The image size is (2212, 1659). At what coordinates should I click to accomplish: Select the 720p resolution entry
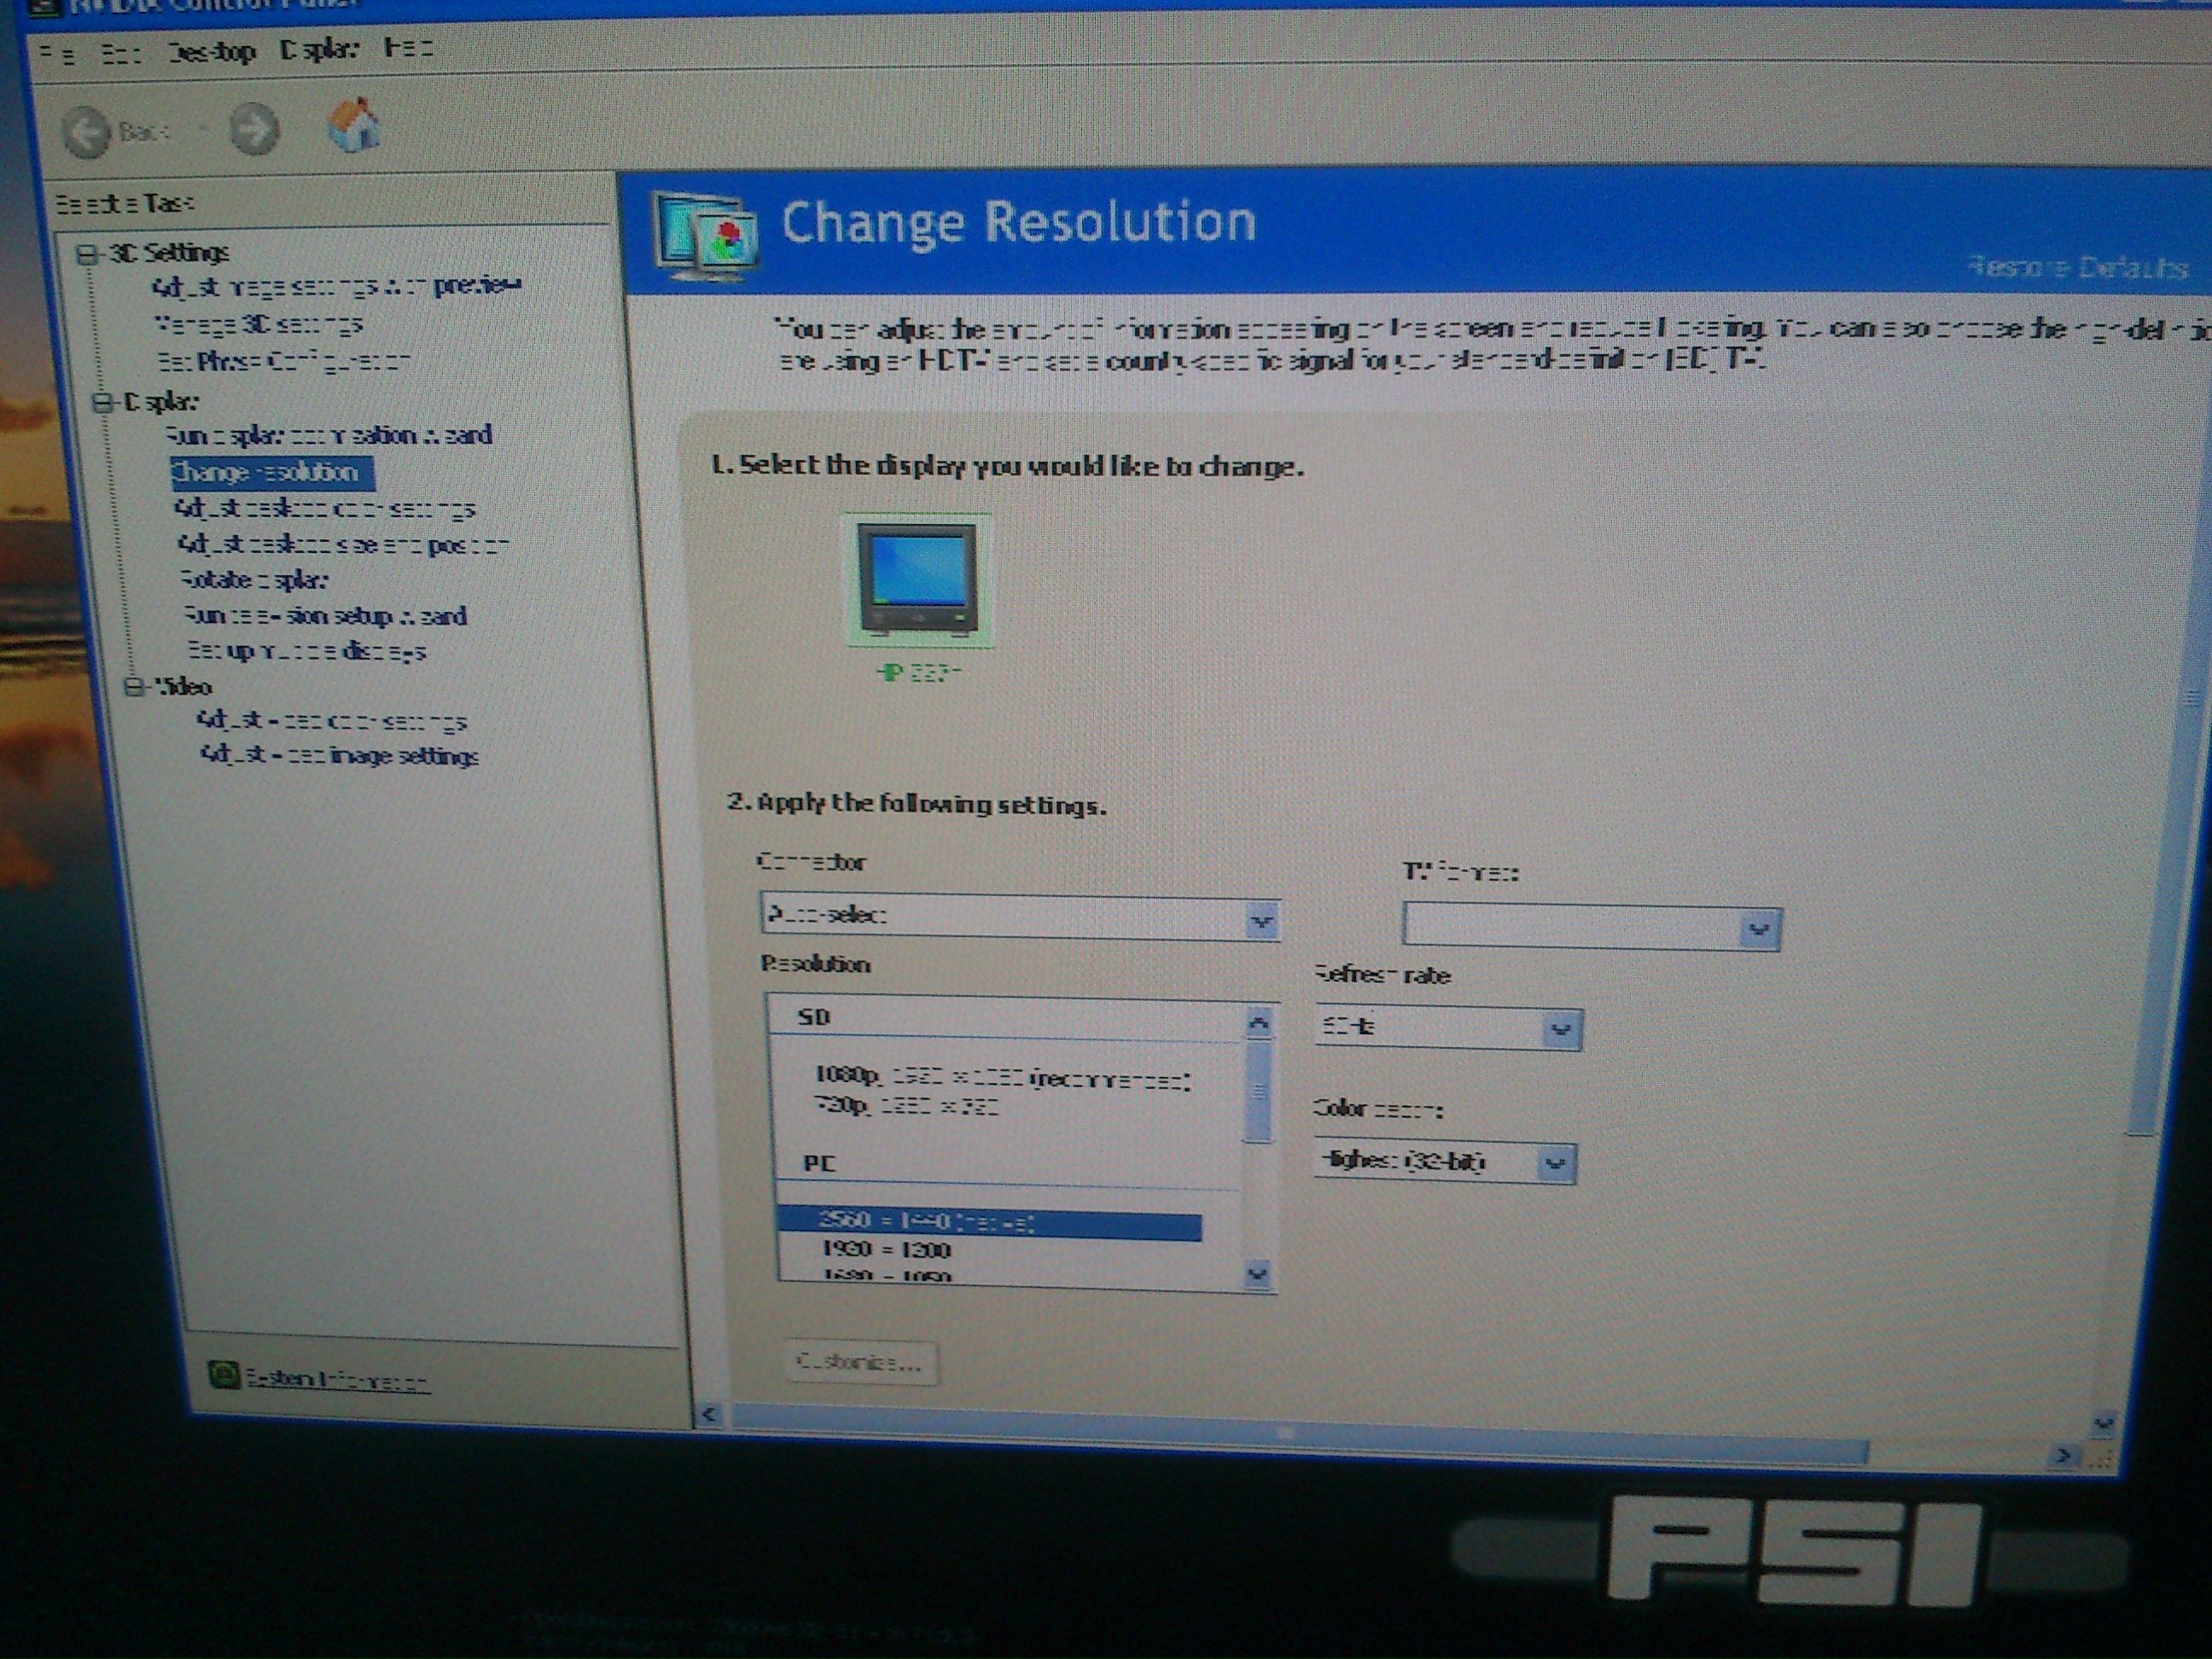906,1106
